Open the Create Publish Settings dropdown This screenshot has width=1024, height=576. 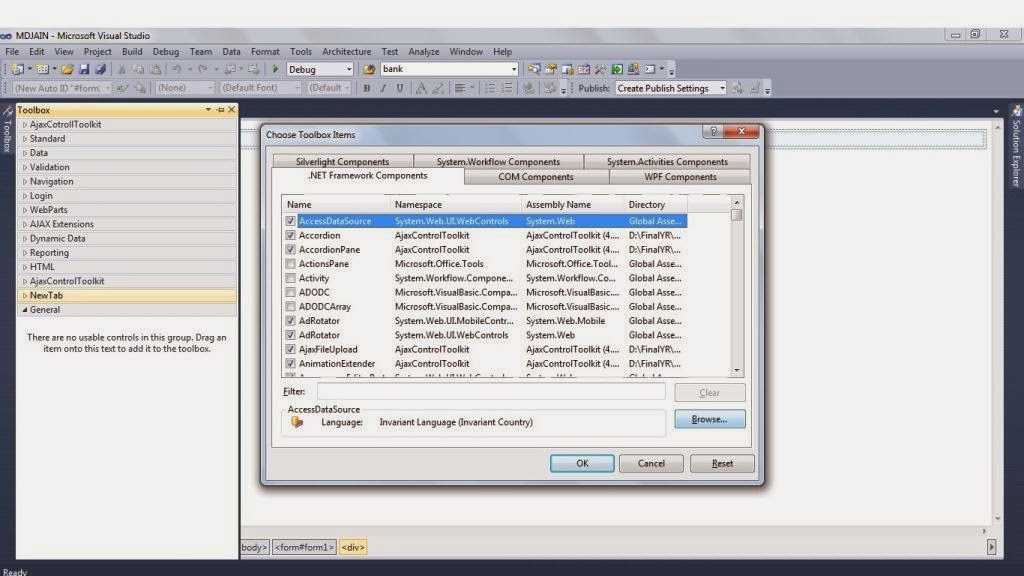[x=722, y=88]
